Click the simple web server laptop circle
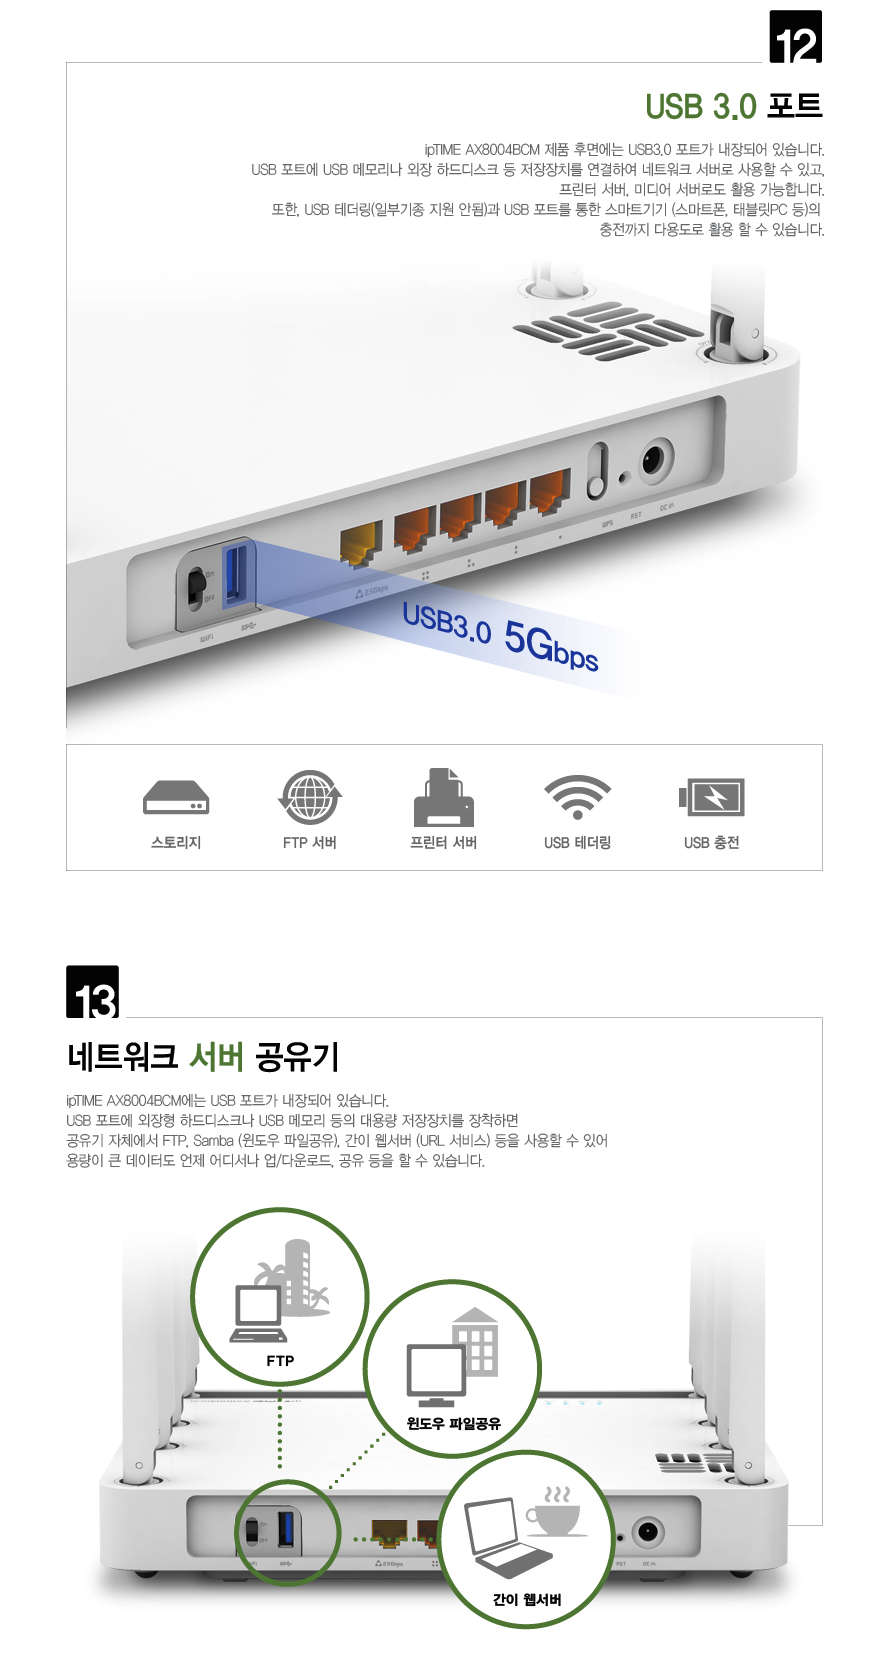This screenshot has height=1653, width=890. [x=526, y=1539]
